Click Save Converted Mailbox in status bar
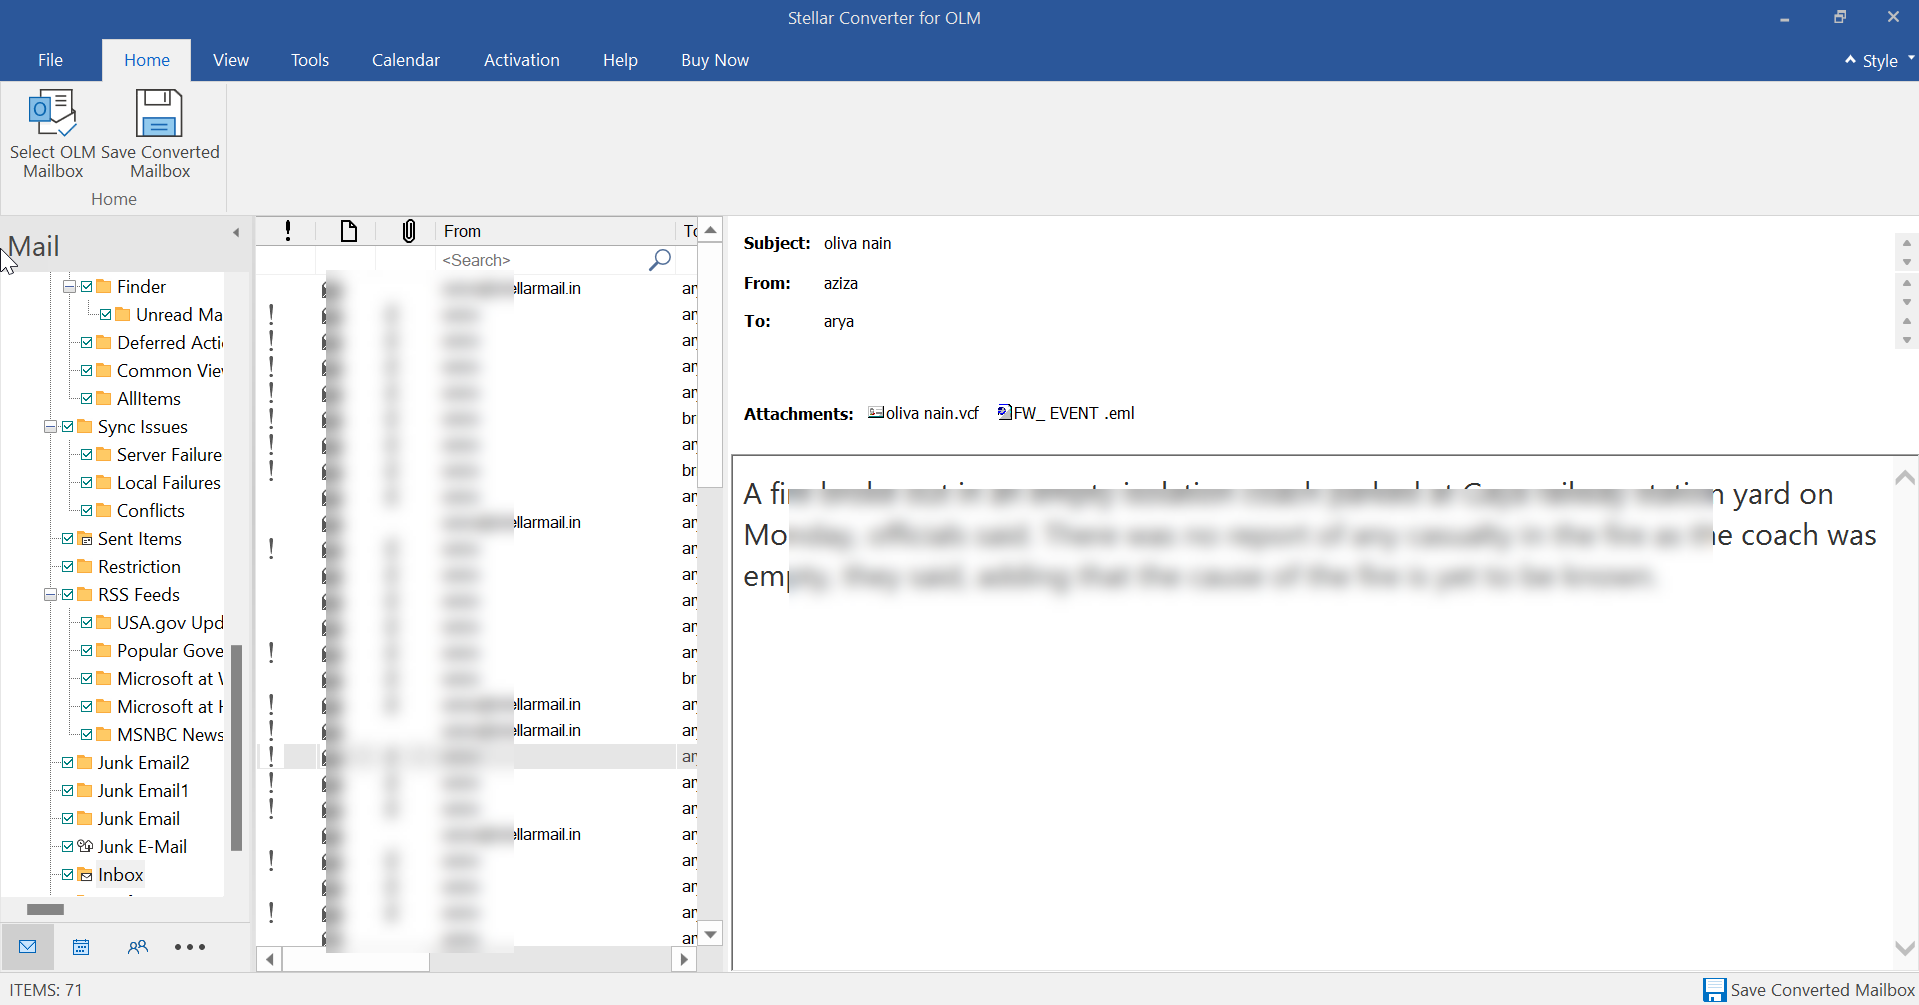Image resolution: width=1919 pixels, height=1005 pixels. click(x=1810, y=990)
